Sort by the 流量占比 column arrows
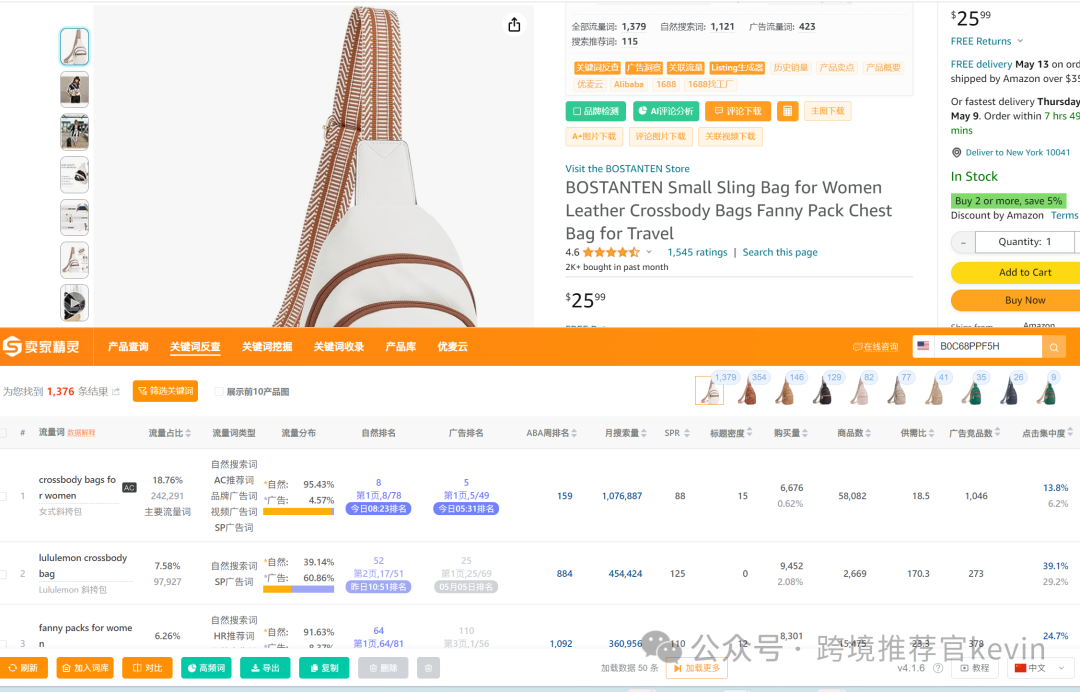 (188, 433)
